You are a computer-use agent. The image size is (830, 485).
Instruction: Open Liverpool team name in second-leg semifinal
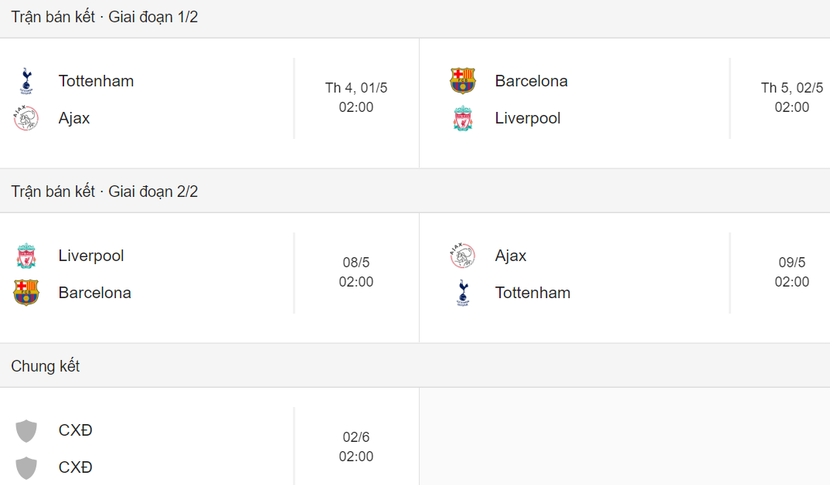[91, 256]
